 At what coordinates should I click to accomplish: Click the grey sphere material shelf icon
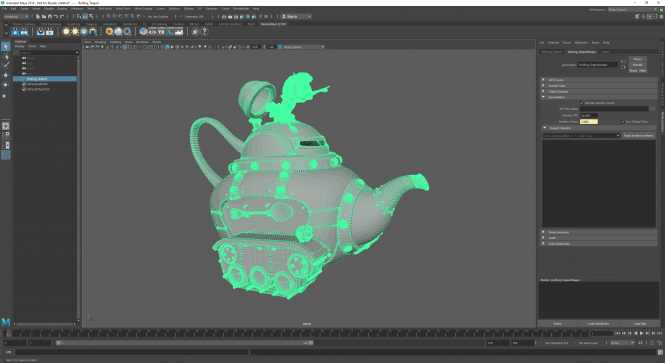pos(118,31)
